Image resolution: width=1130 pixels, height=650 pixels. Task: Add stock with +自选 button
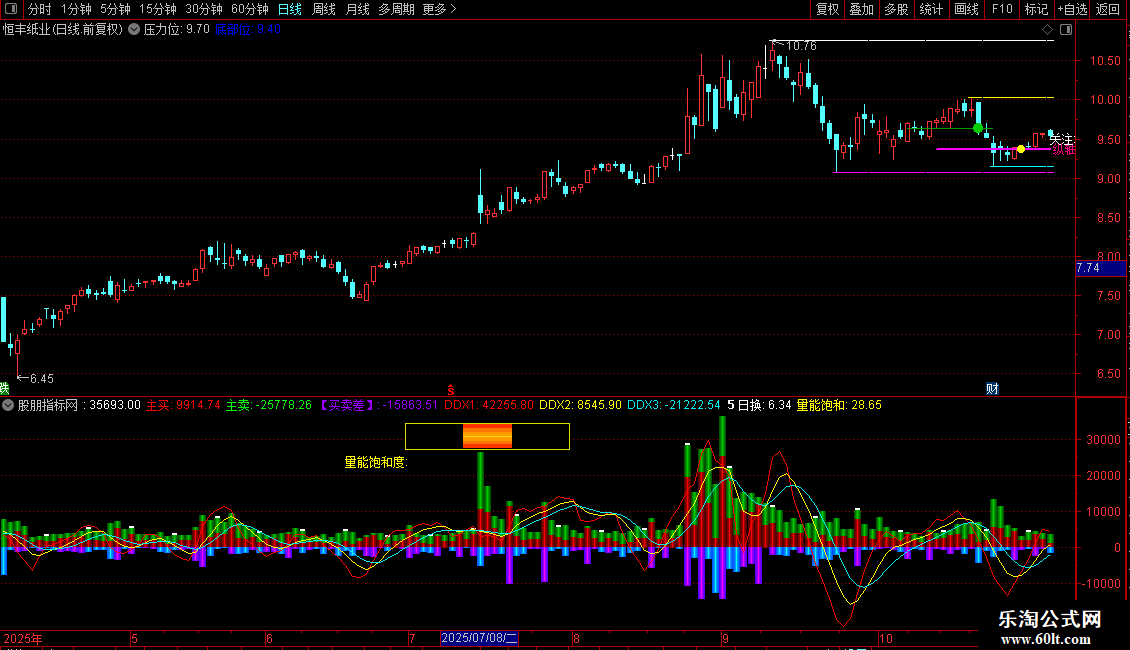coord(1072,9)
